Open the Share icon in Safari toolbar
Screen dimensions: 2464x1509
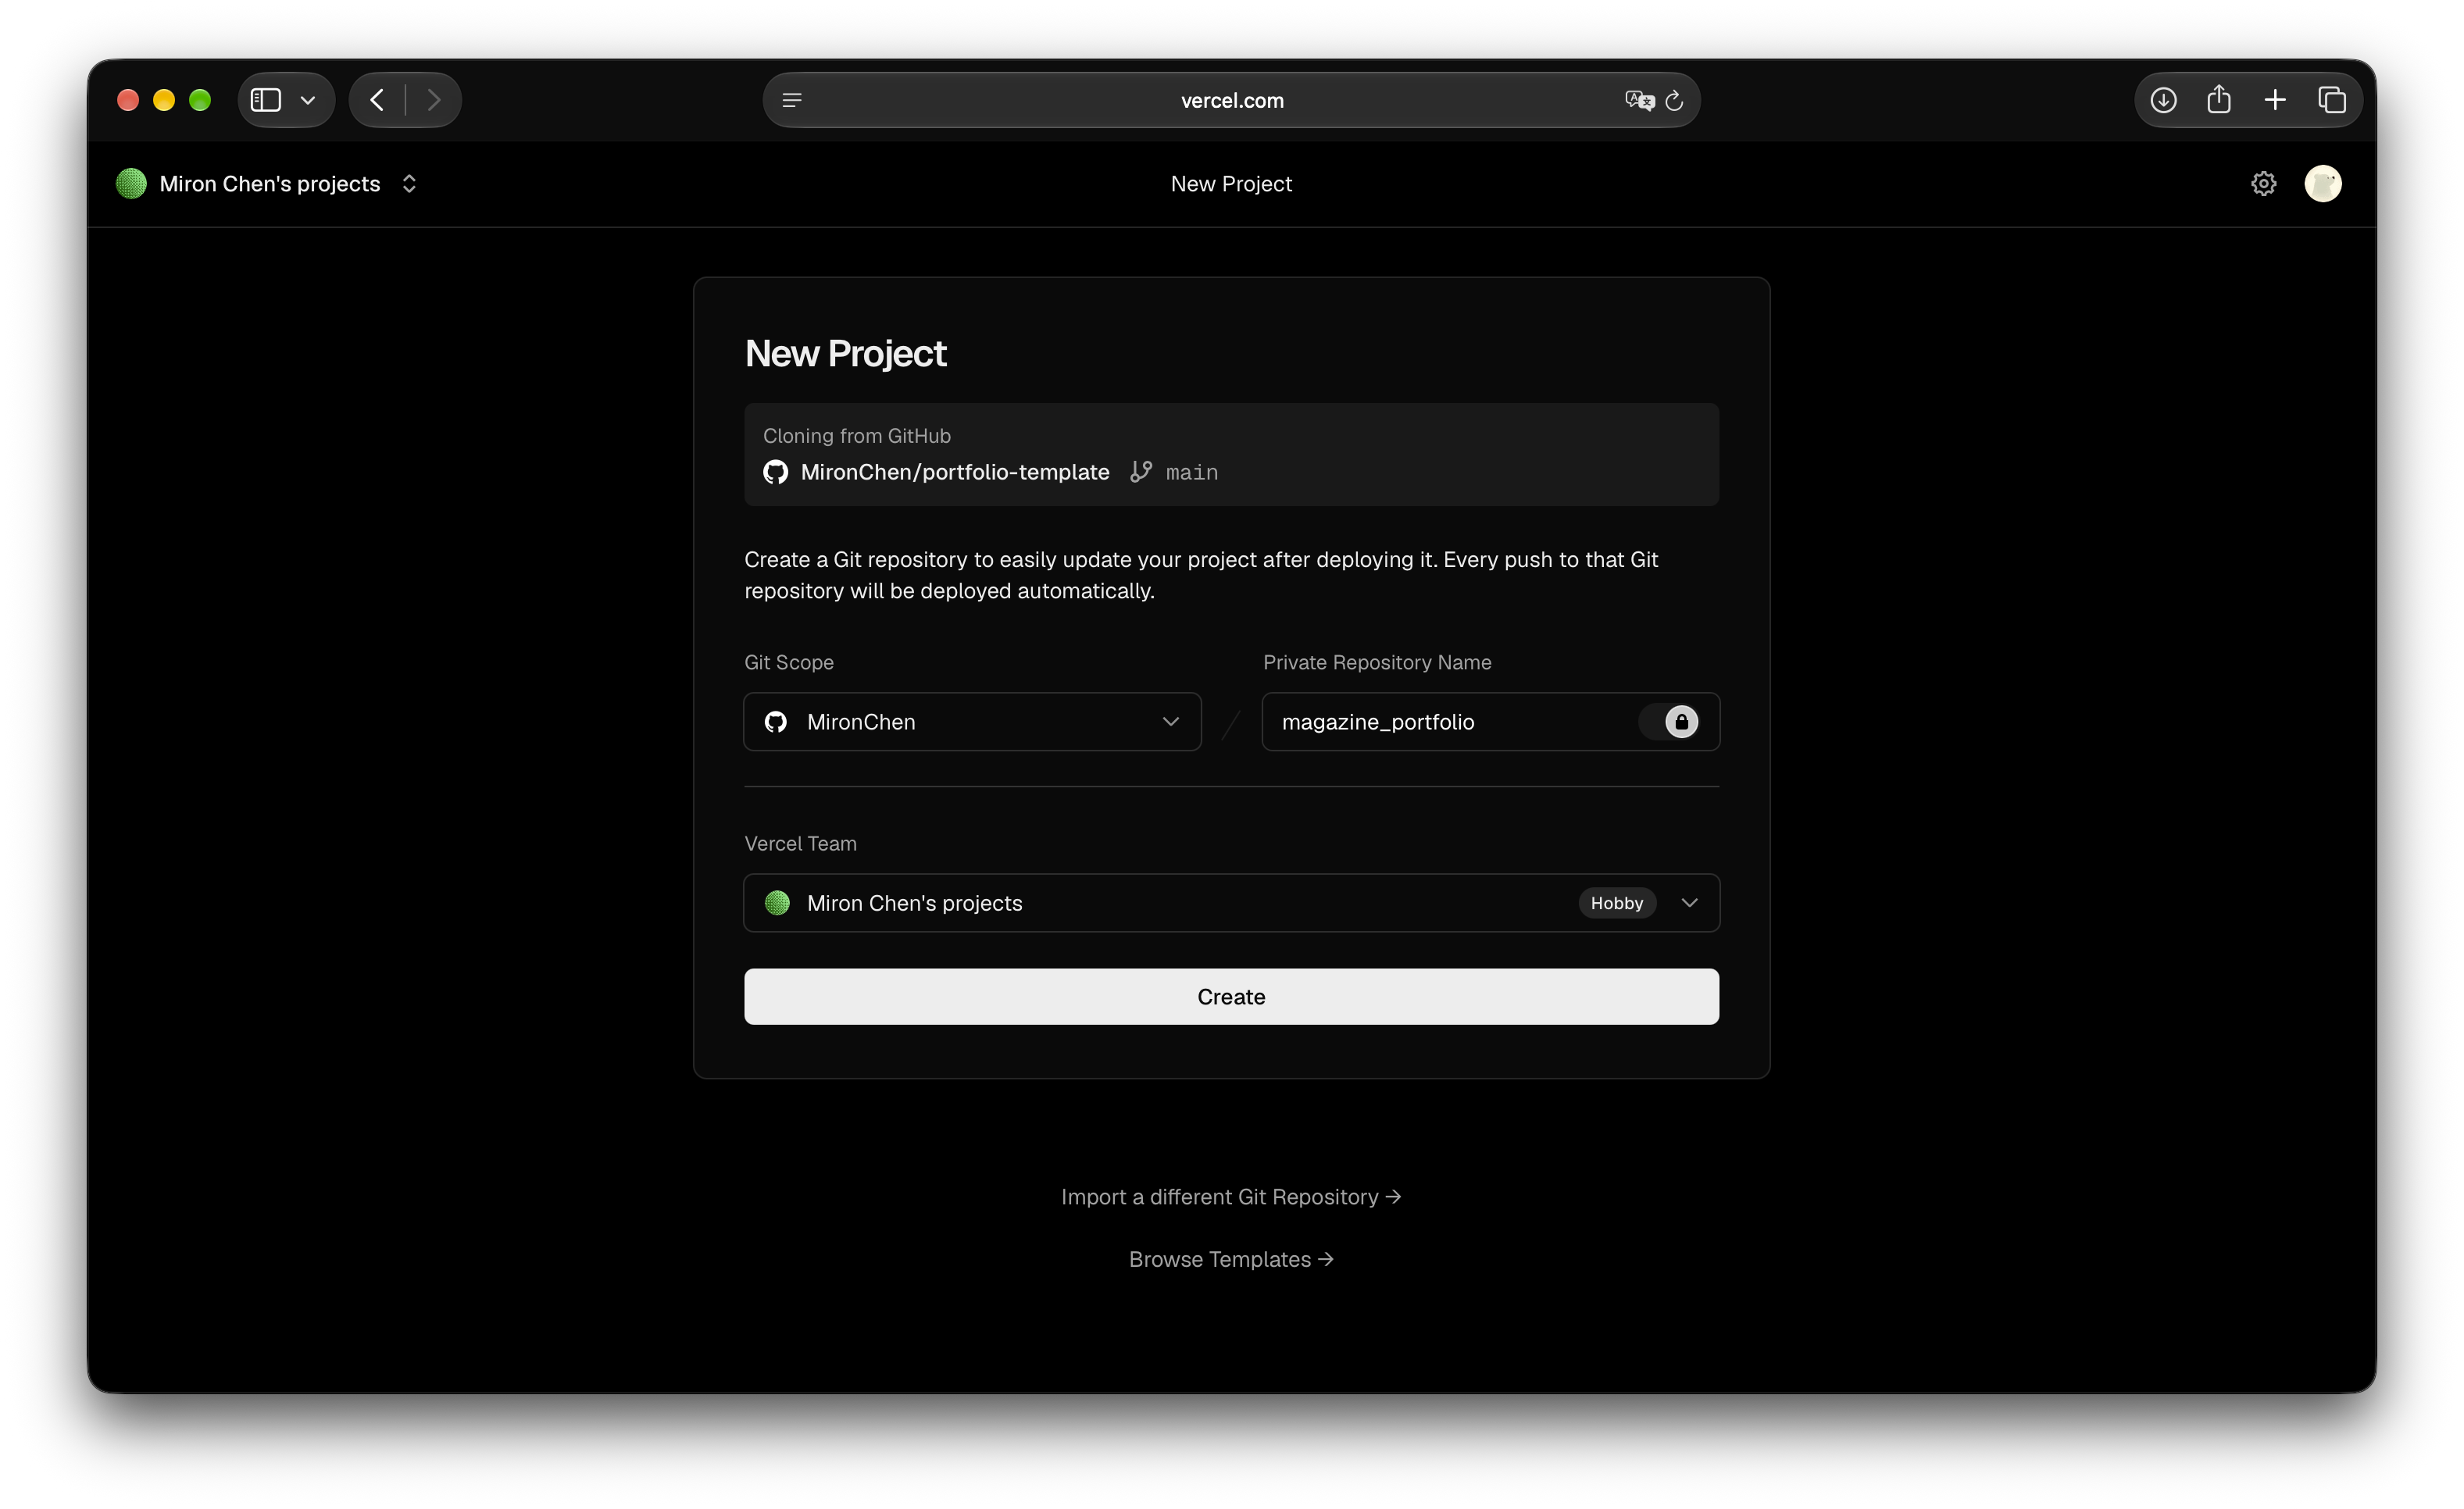pos(2219,99)
